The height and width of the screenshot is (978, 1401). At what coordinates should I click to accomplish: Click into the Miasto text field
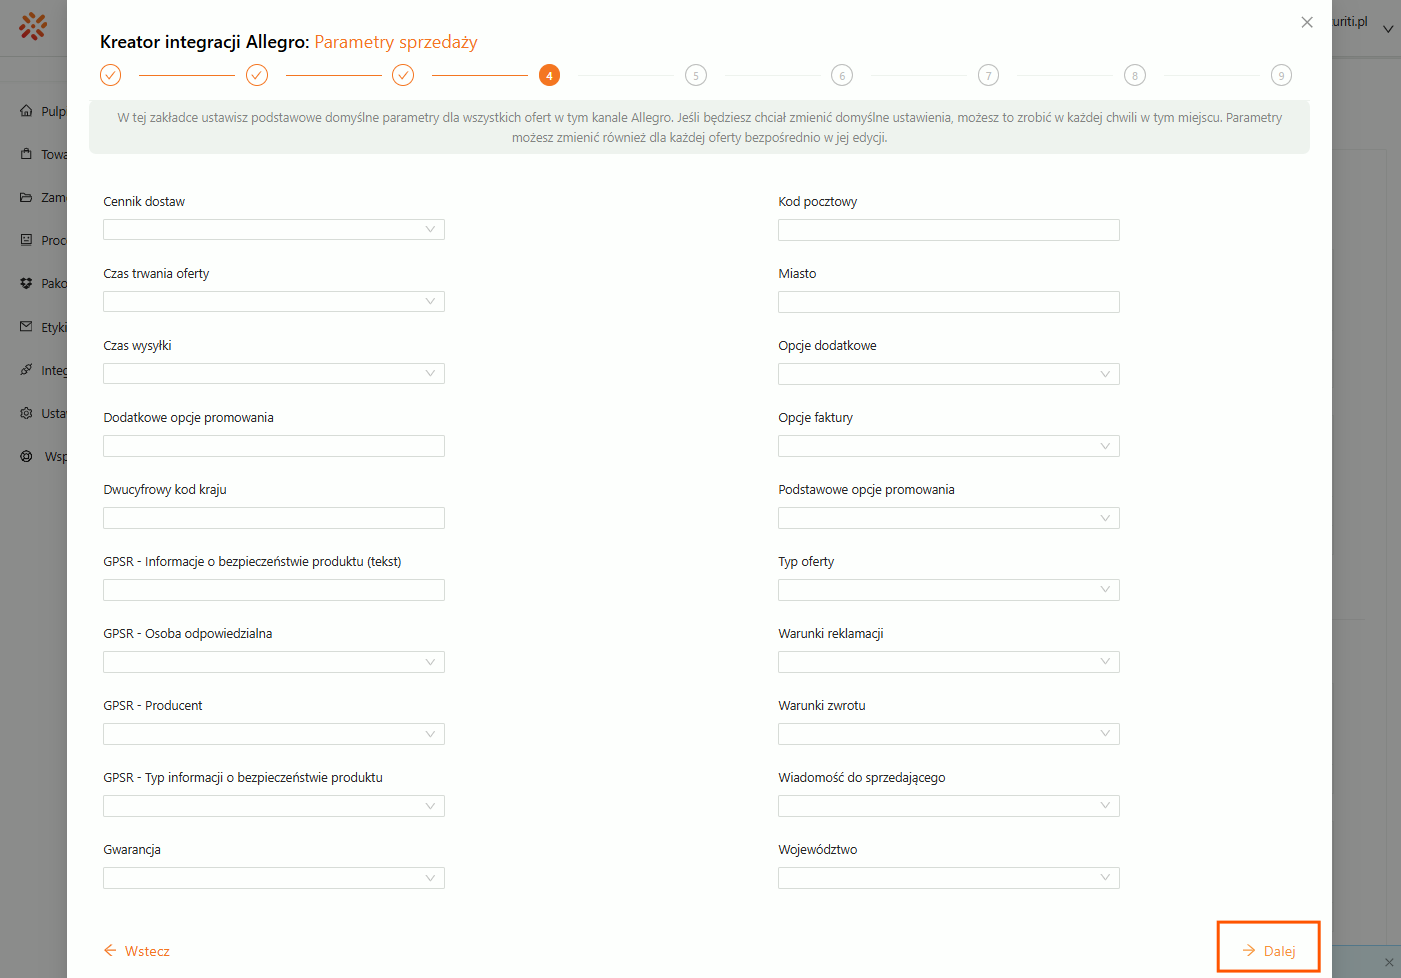(x=948, y=302)
